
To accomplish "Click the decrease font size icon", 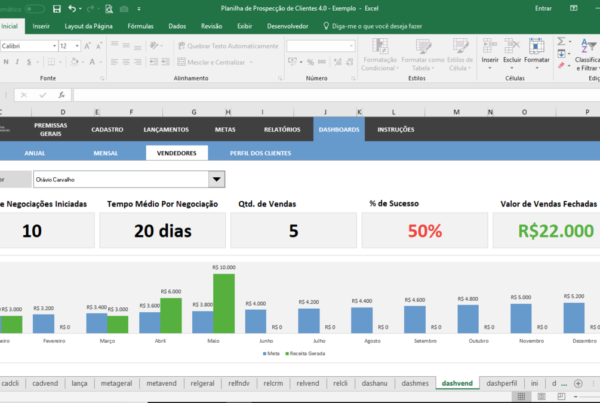I will coord(99,46).
